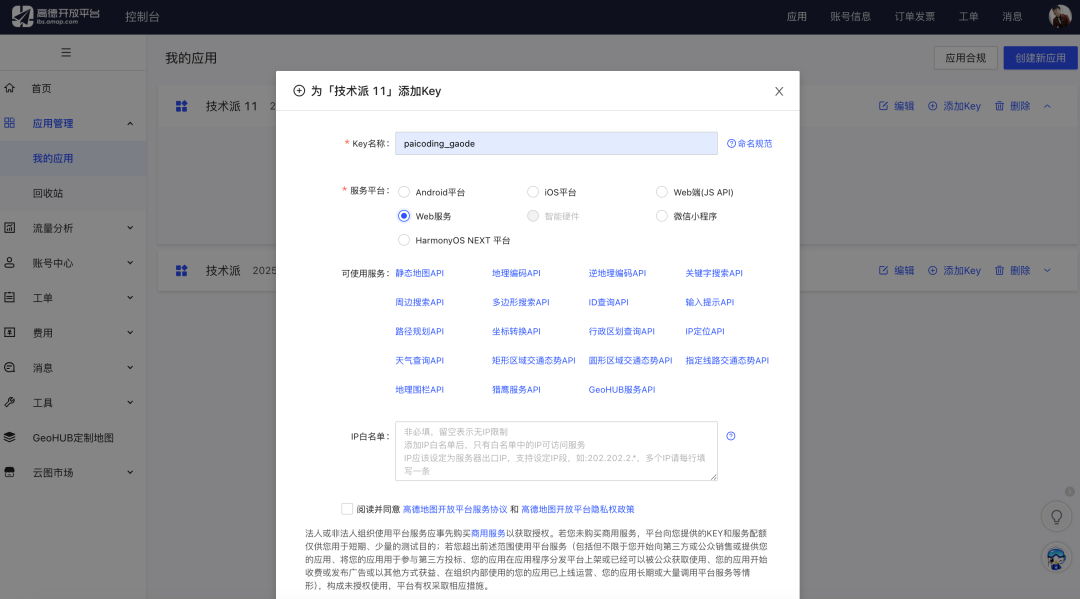The image size is (1080, 599).
Task: Expand the 工单 sidebar section
Action: [x=130, y=297]
